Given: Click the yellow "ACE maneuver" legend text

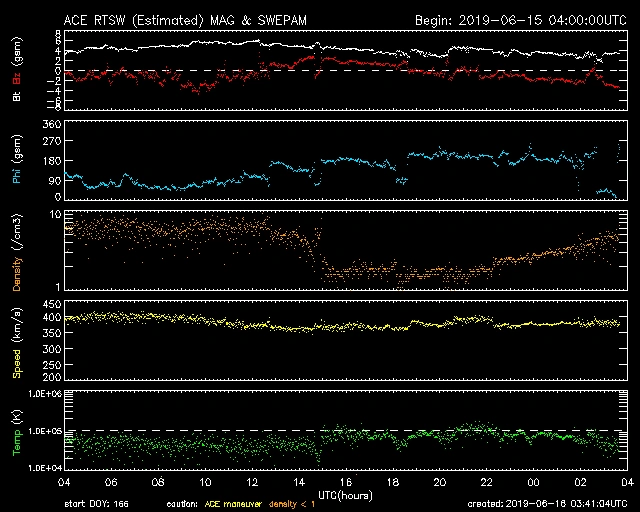Looking at the screenshot, I should (233, 504).
